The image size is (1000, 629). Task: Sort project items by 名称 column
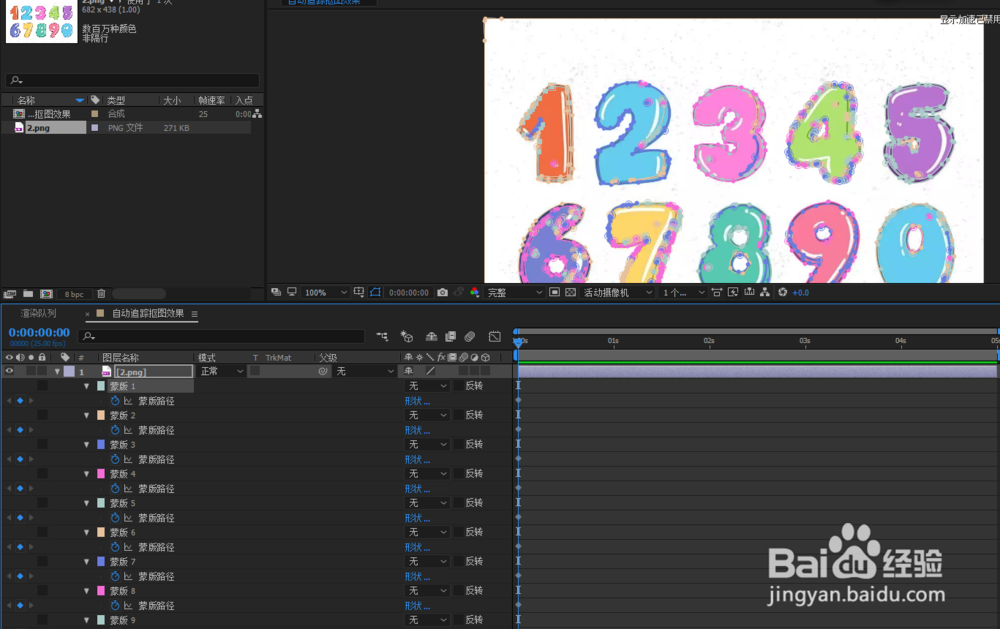click(26, 100)
